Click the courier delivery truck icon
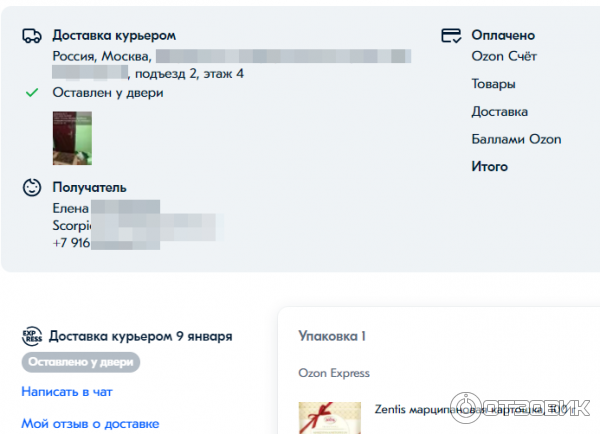The height and width of the screenshot is (434, 600). [32, 36]
